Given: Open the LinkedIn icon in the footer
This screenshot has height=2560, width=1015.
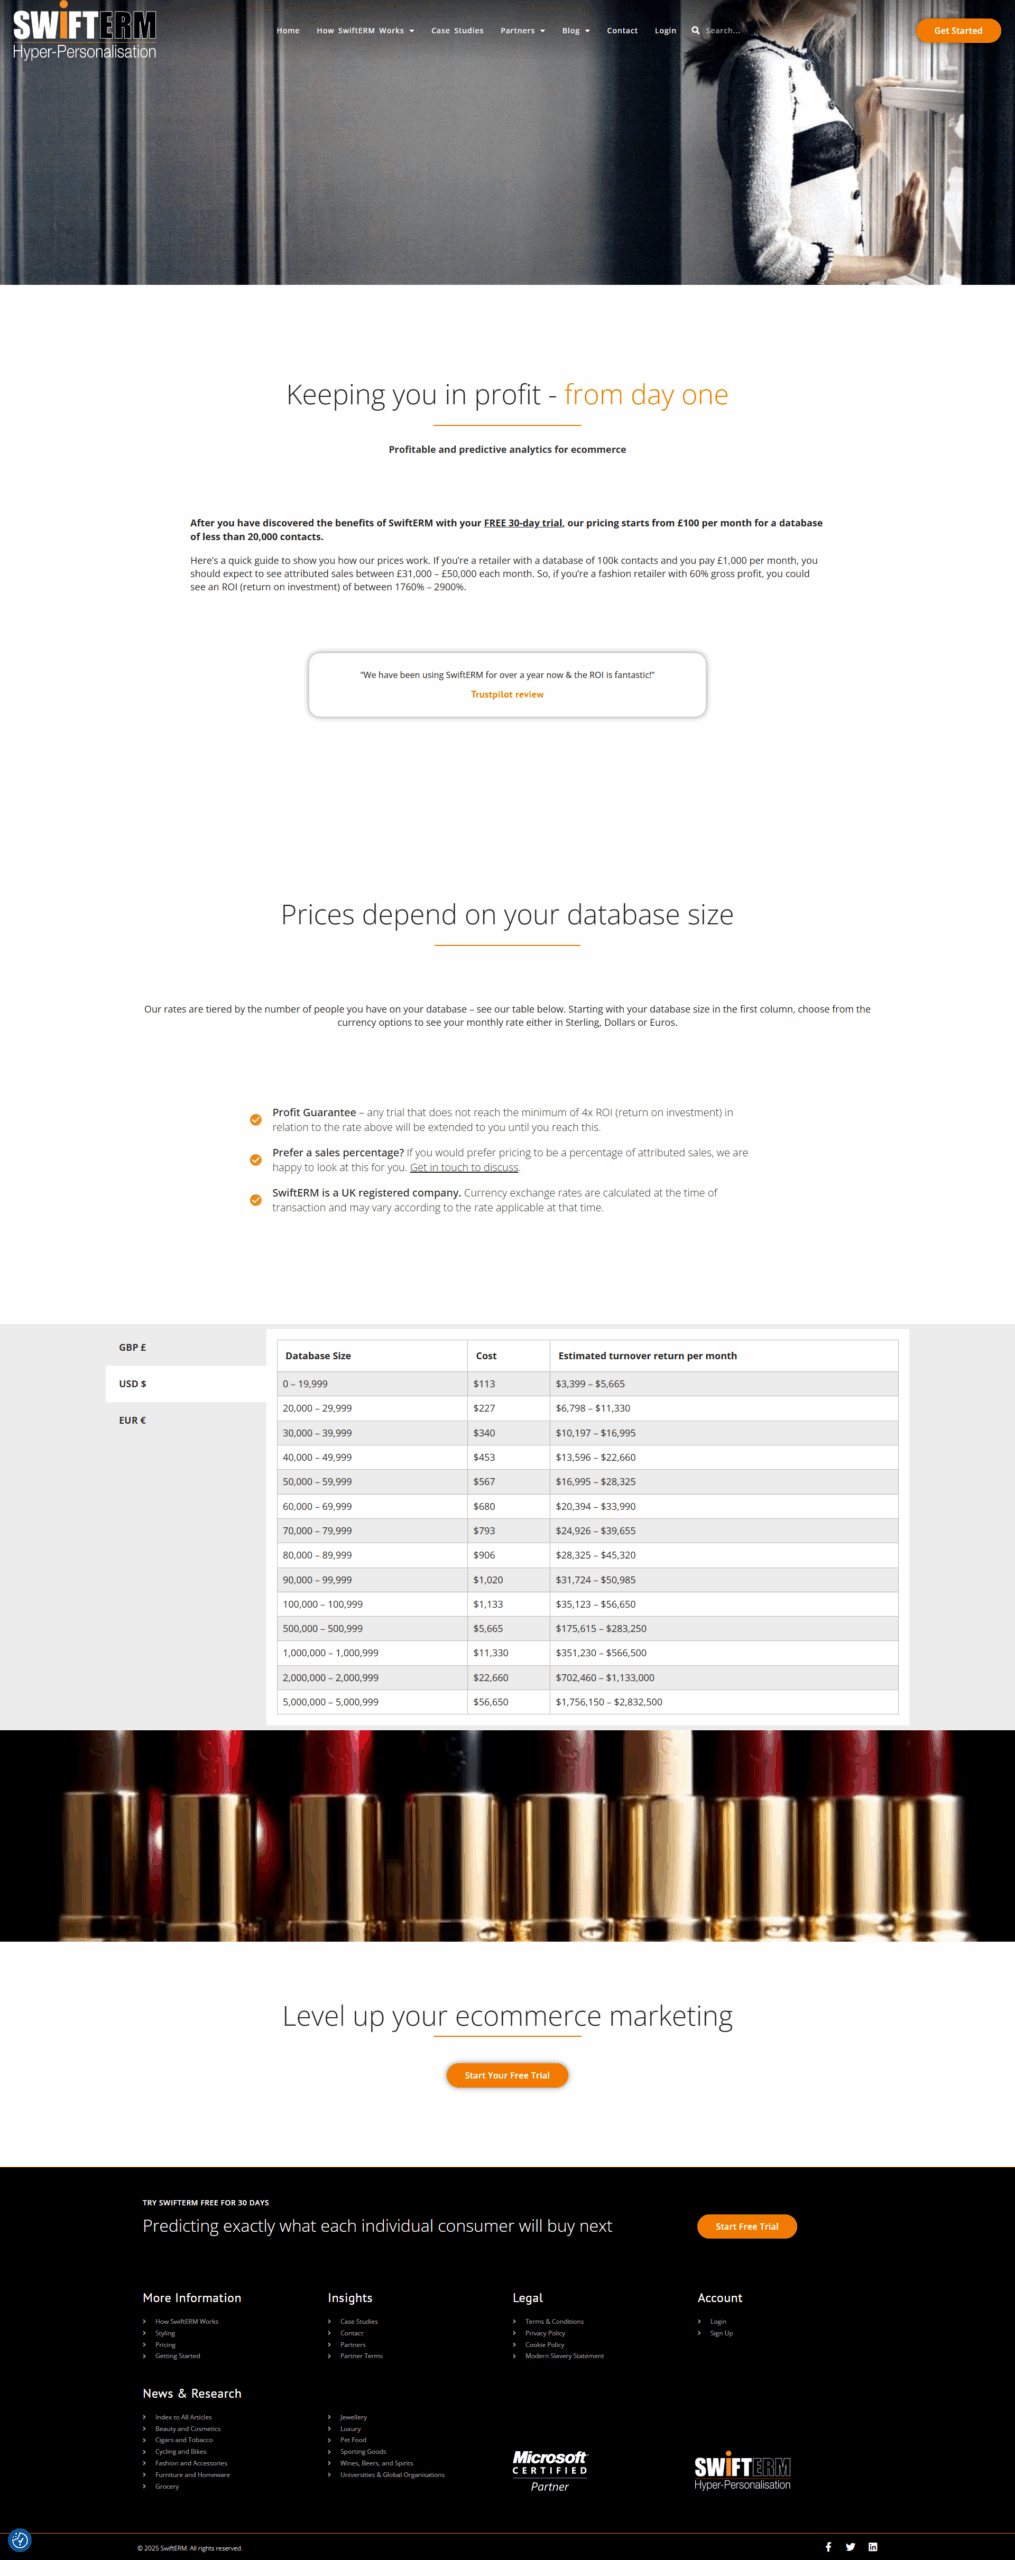Looking at the screenshot, I should (x=873, y=2546).
